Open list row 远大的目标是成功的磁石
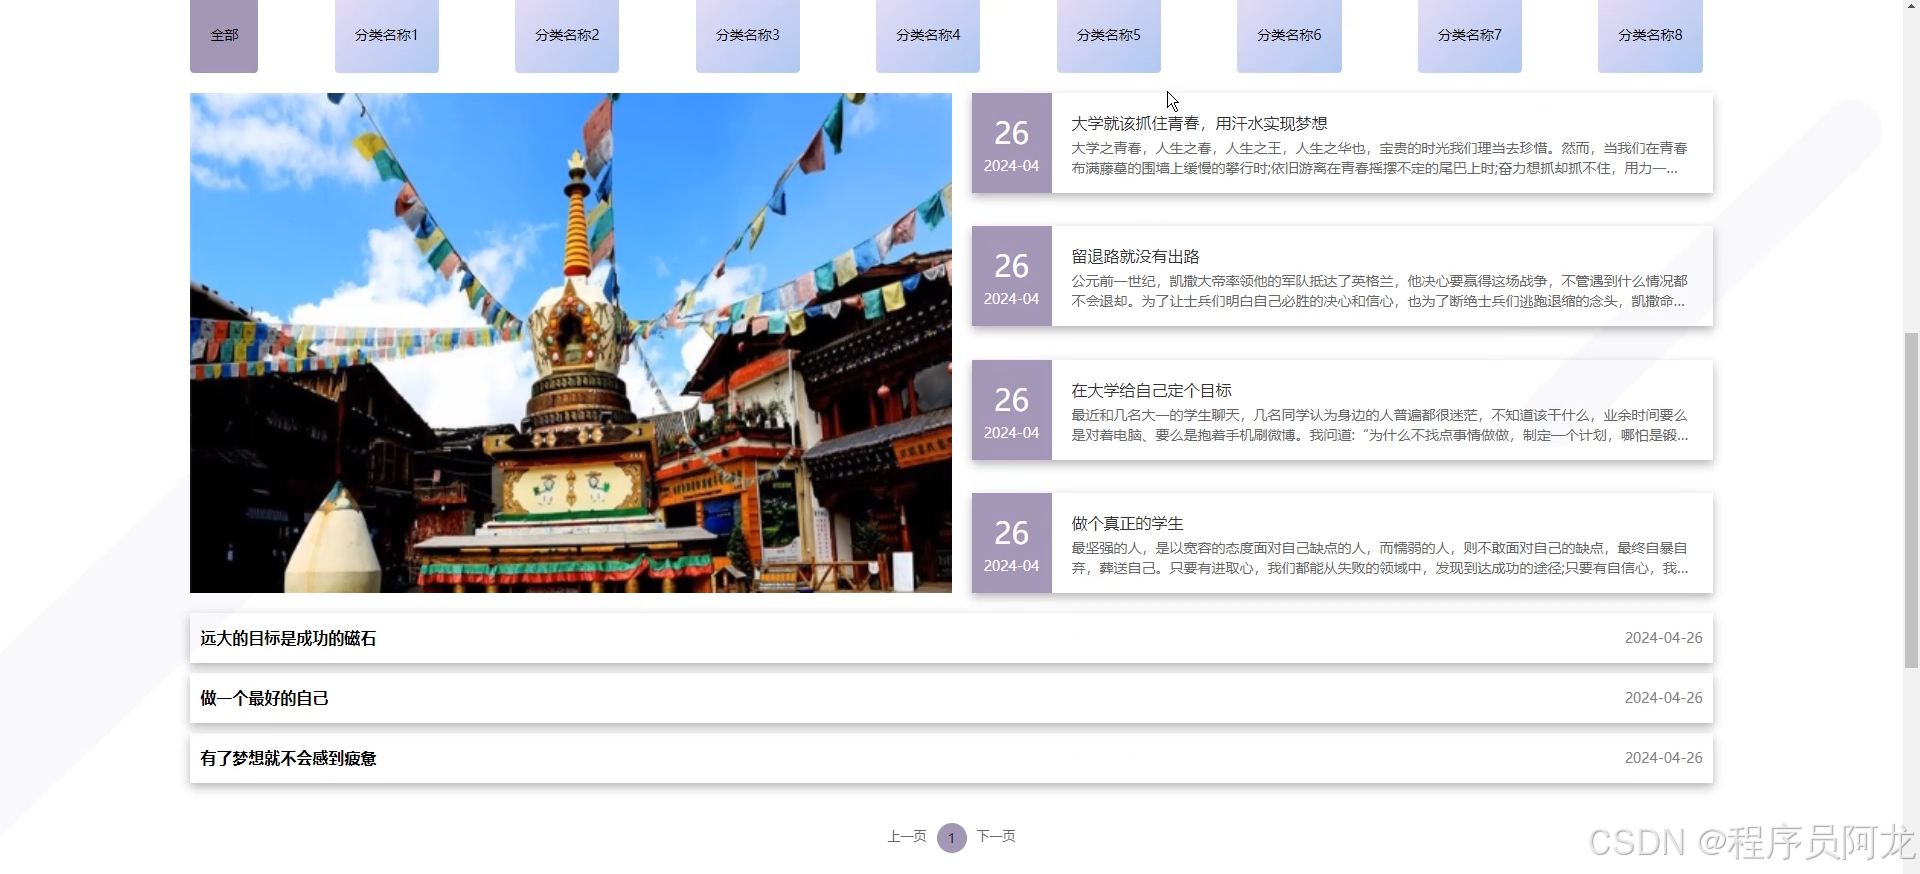Image resolution: width=1920 pixels, height=874 pixels. tap(951, 638)
